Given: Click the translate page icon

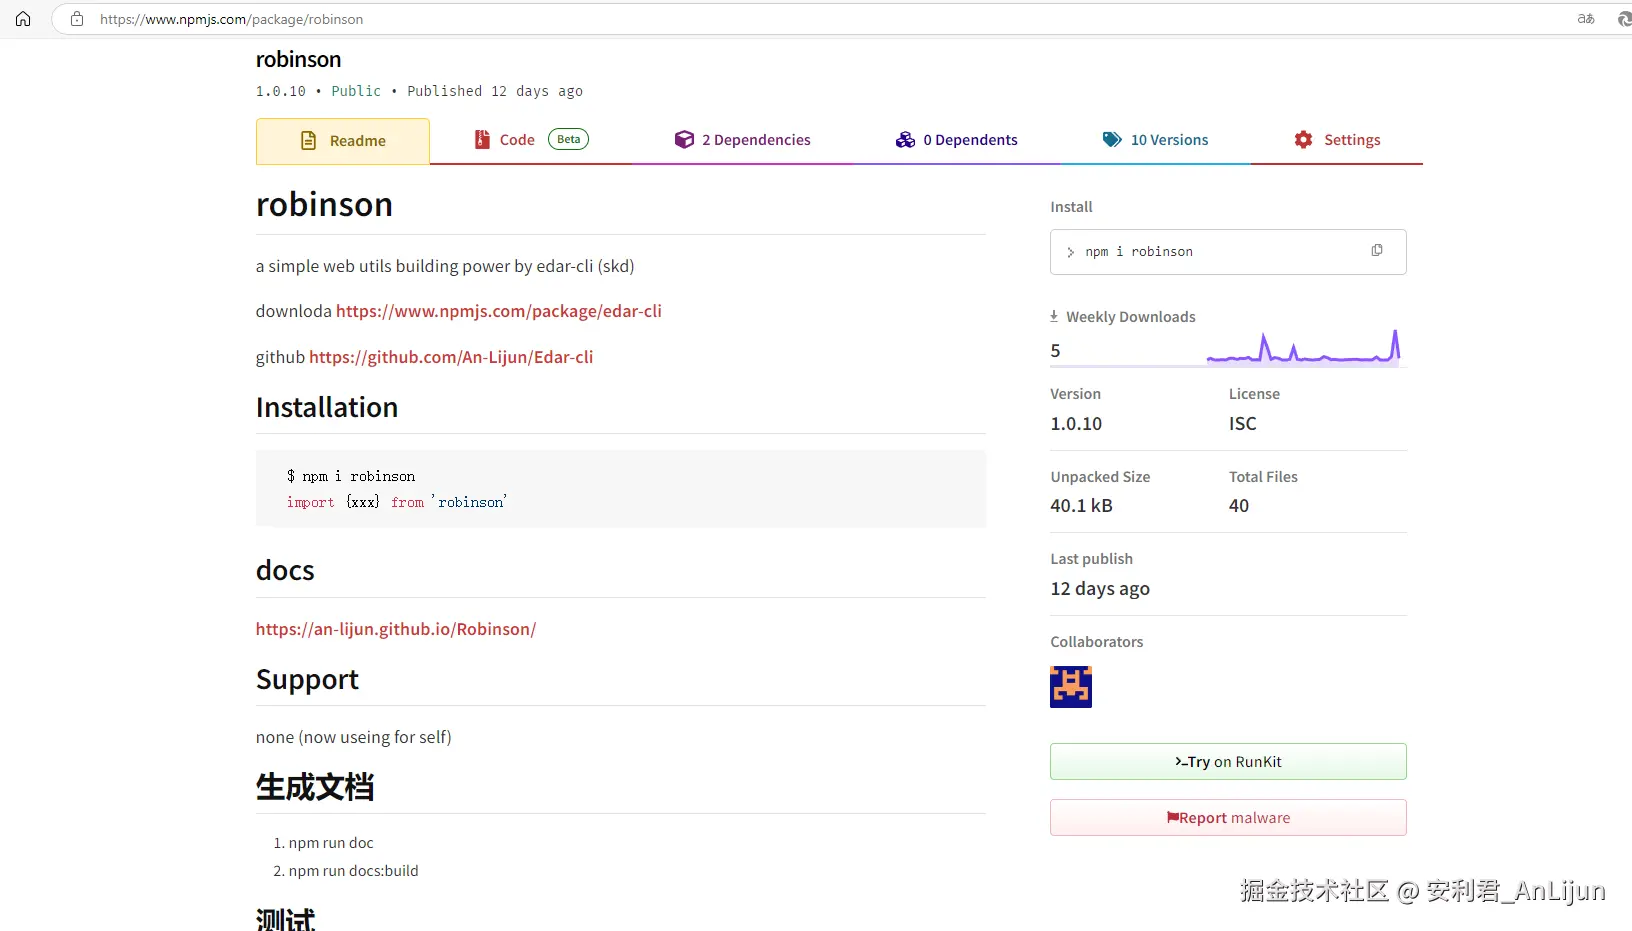Looking at the screenshot, I should click(x=1585, y=19).
